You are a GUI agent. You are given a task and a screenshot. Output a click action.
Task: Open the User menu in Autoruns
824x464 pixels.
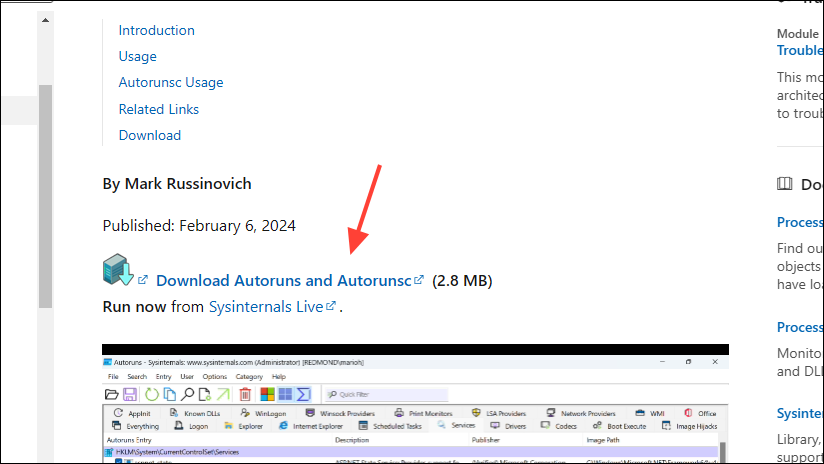[187, 377]
